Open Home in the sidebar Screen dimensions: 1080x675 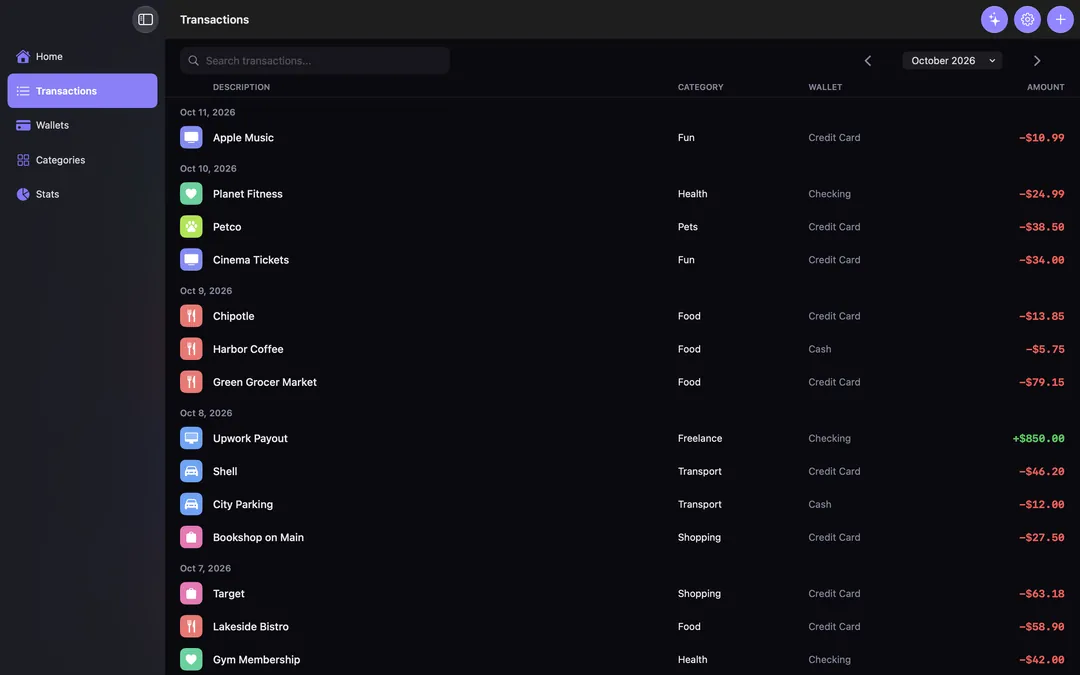coord(82,56)
